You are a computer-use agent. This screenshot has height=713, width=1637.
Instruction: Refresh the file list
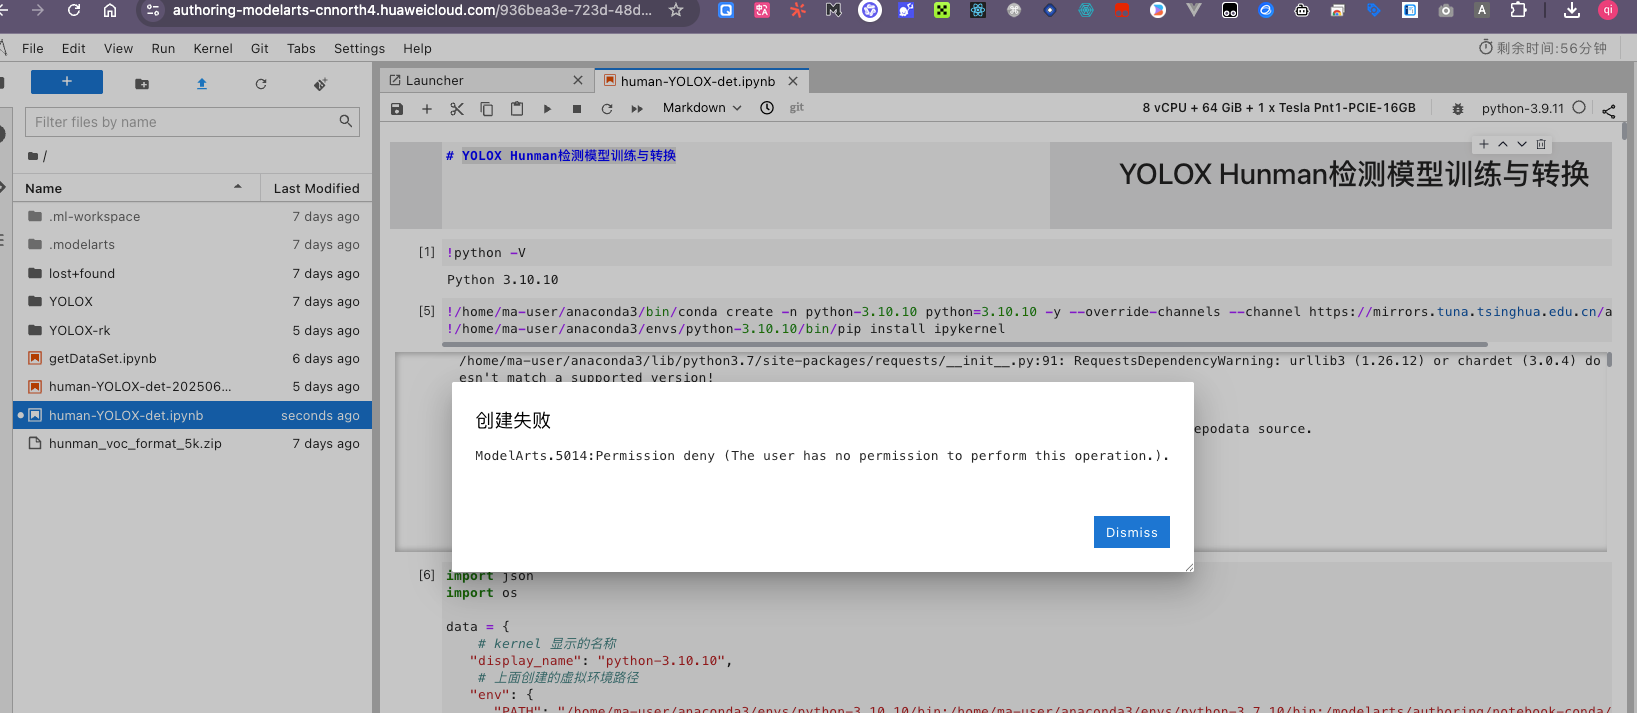coord(261,84)
